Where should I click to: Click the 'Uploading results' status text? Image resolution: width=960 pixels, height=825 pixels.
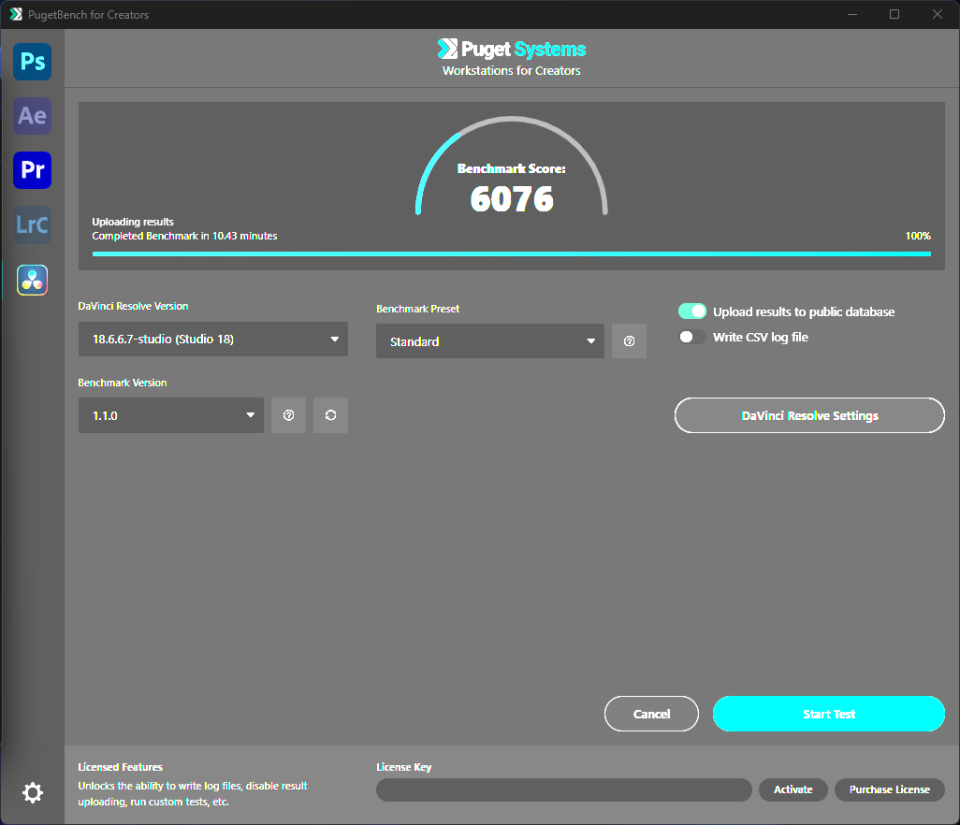133,222
